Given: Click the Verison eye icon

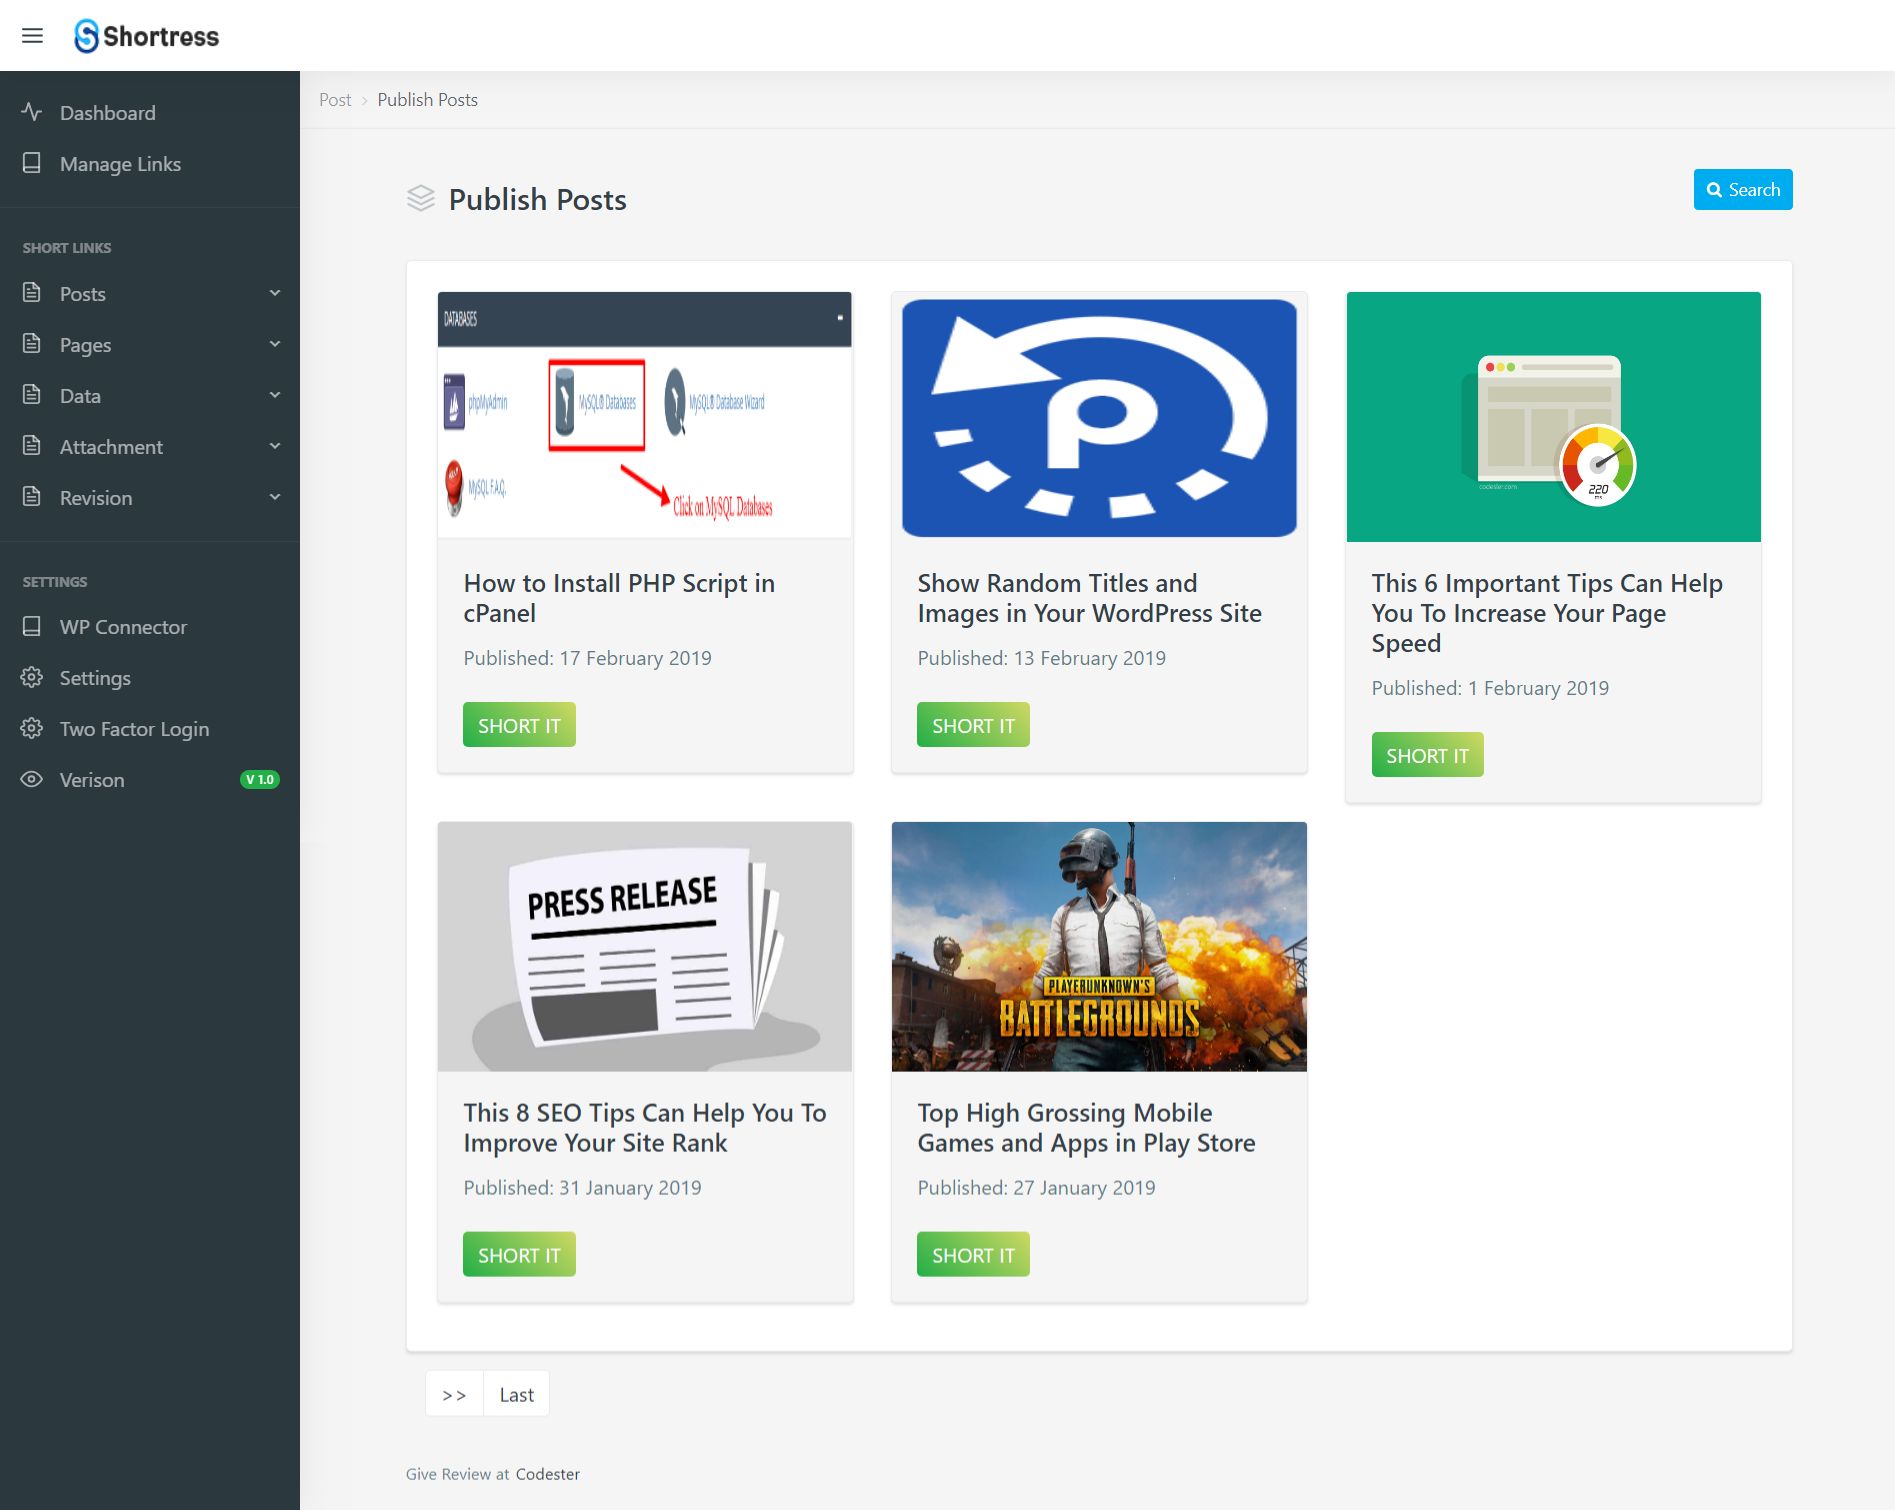Looking at the screenshot, I should point(32,779).
